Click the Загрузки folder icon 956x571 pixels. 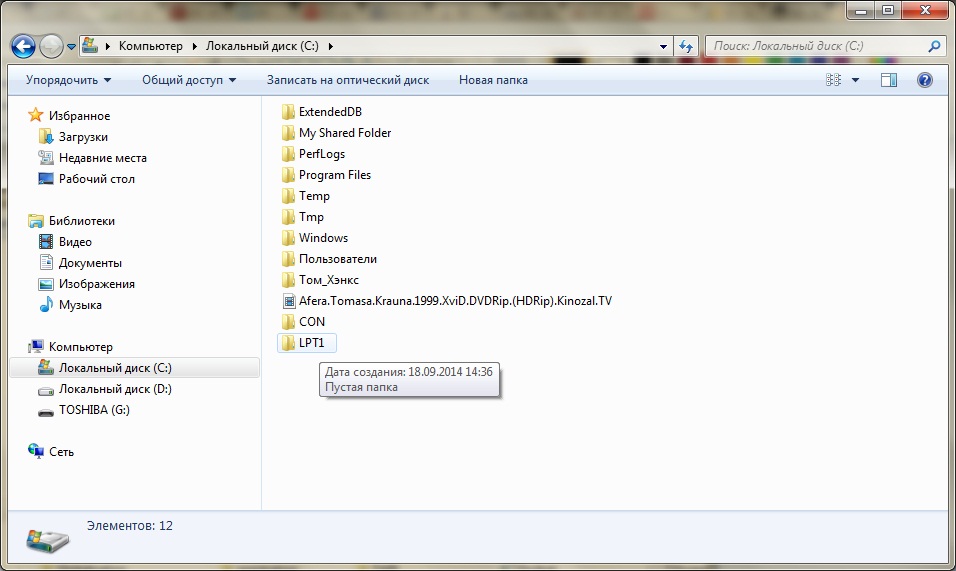(46, 137)
